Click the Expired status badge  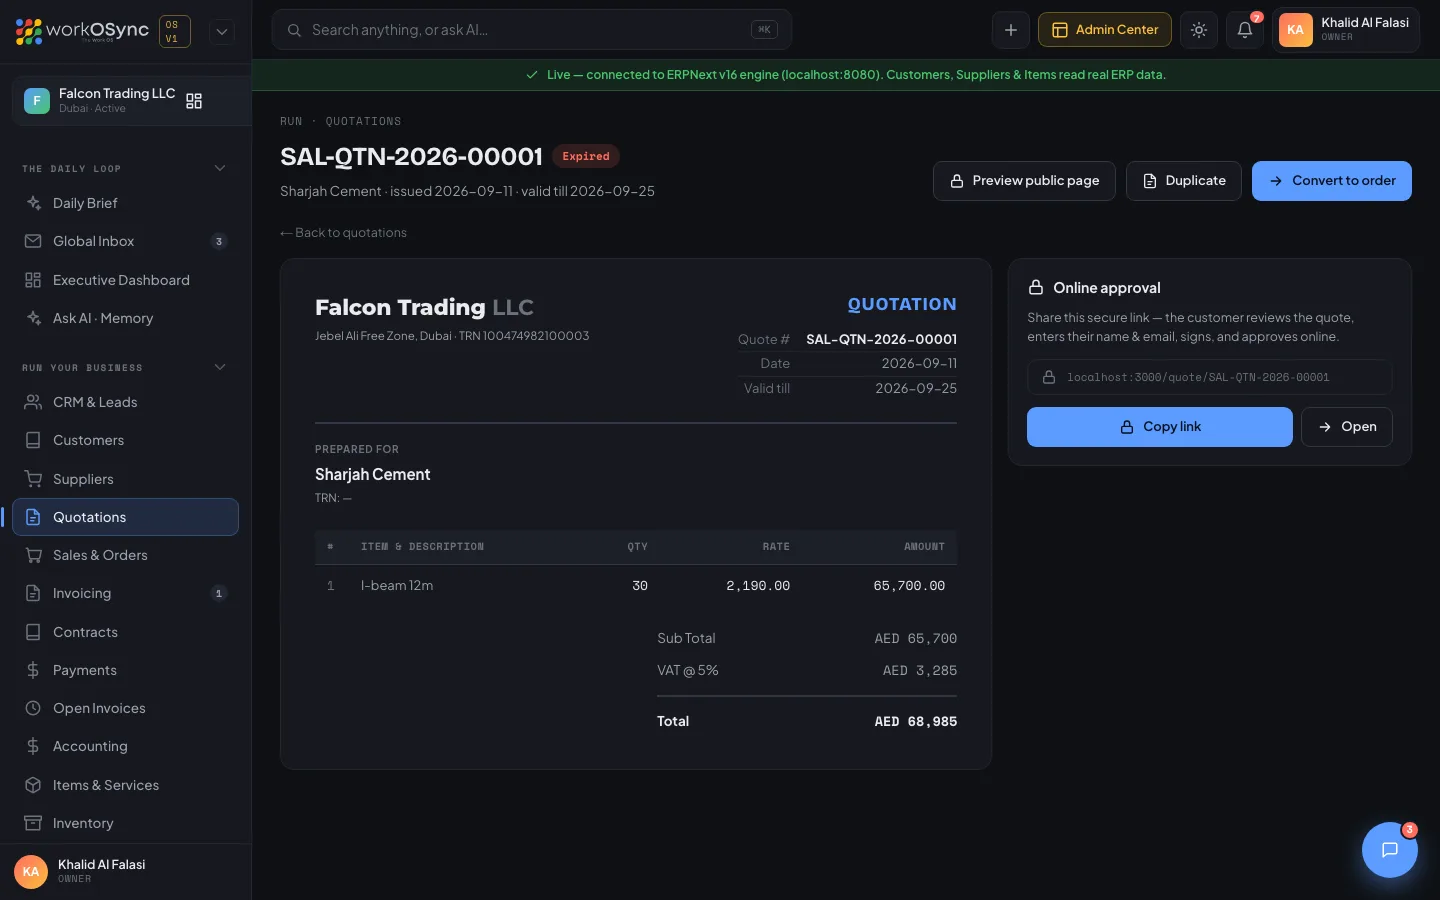point(586,156)
